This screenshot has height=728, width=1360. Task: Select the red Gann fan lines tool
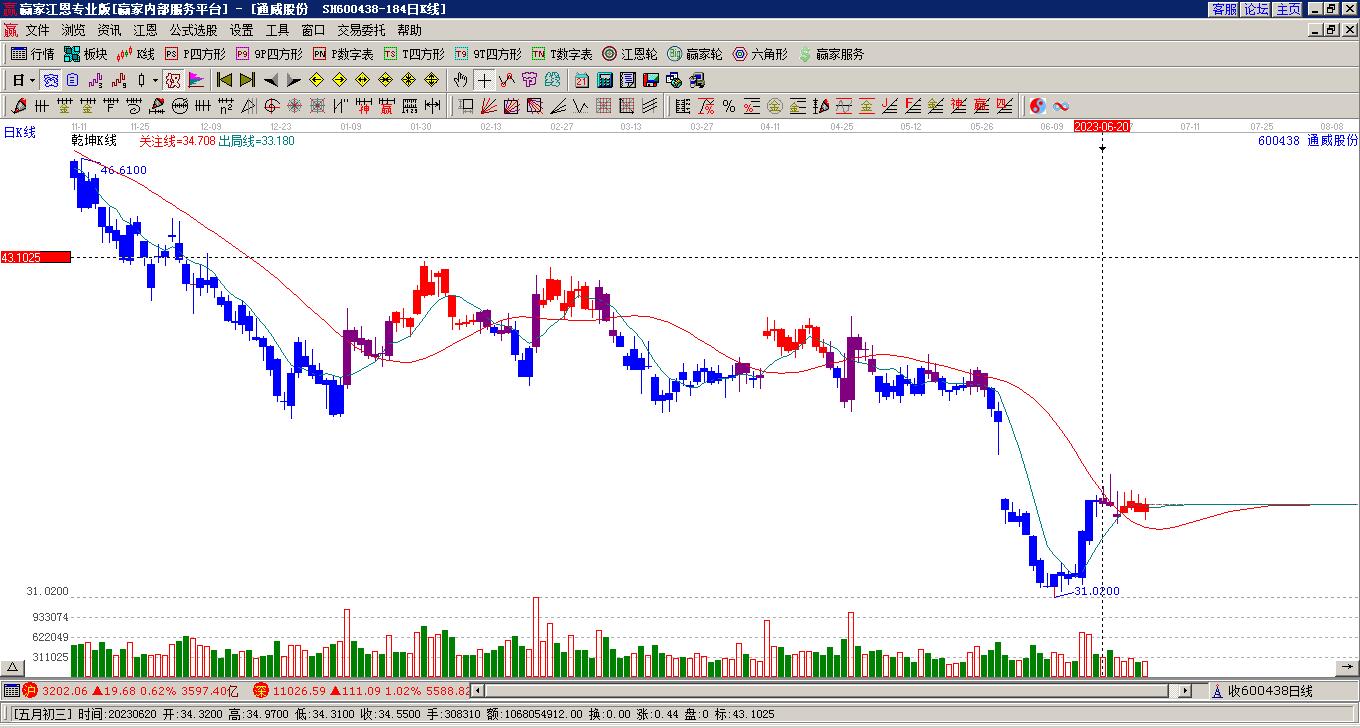pos(489,106)
